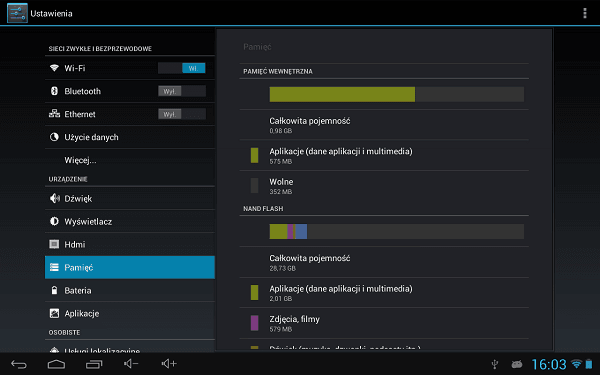
Task: Turn off the Wi-Fi switch
Action: (x=182, y=68)
